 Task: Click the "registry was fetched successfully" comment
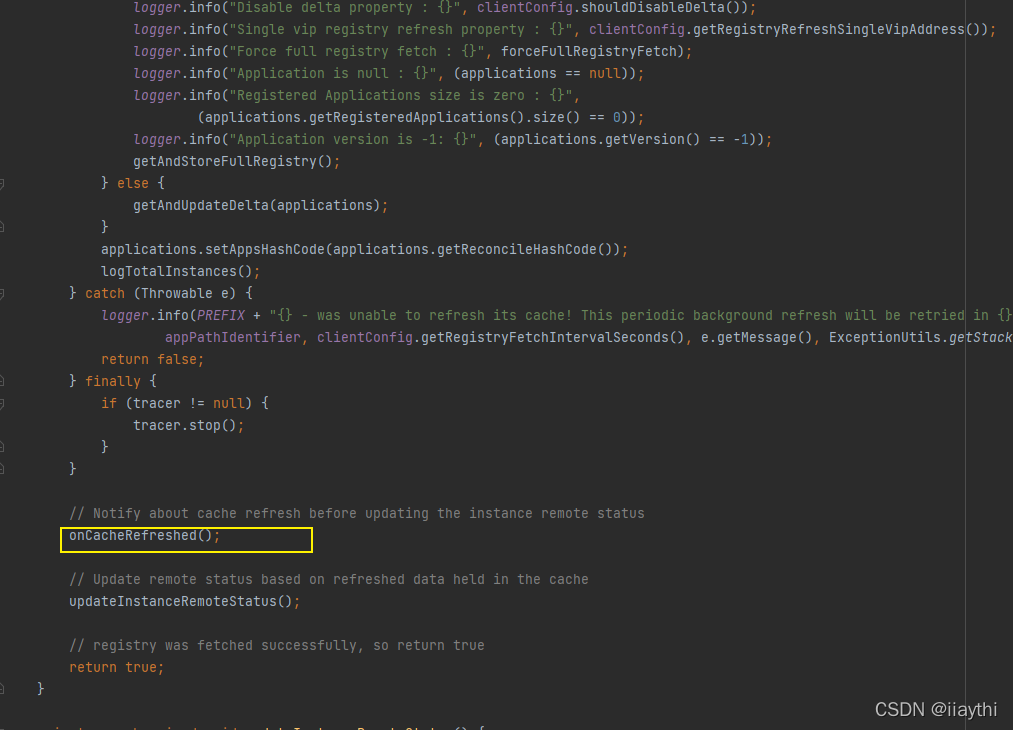click(x=277, y=645)
